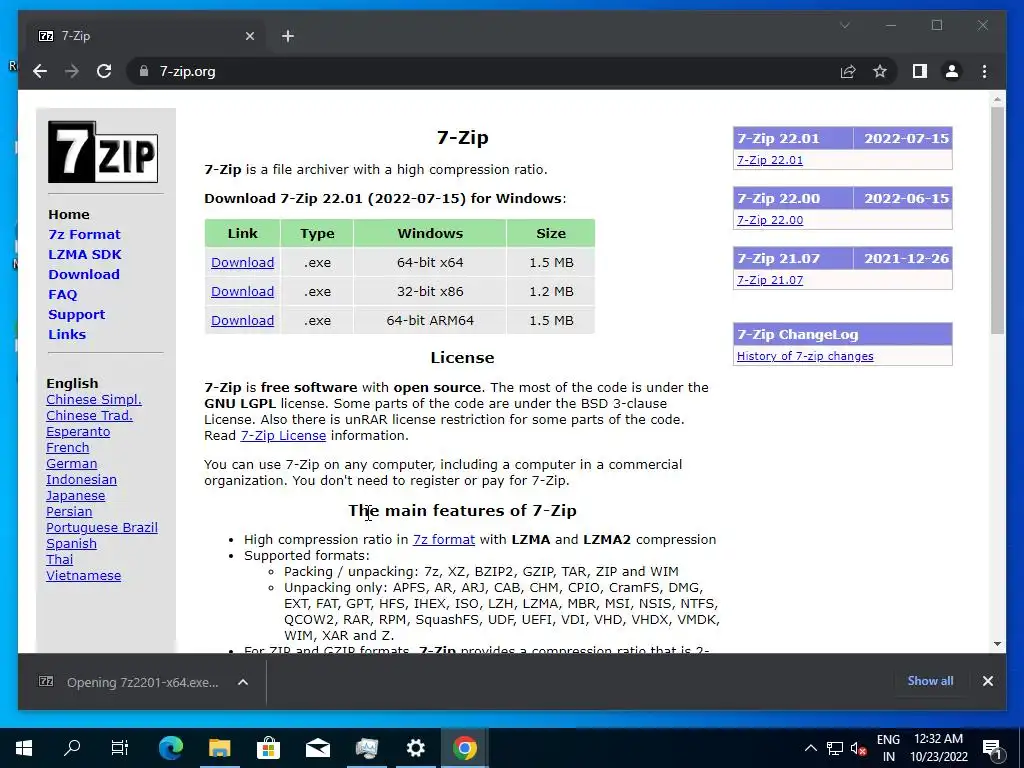Open Task View on the taskbar

pyautogui.click(x=120, y=748)
